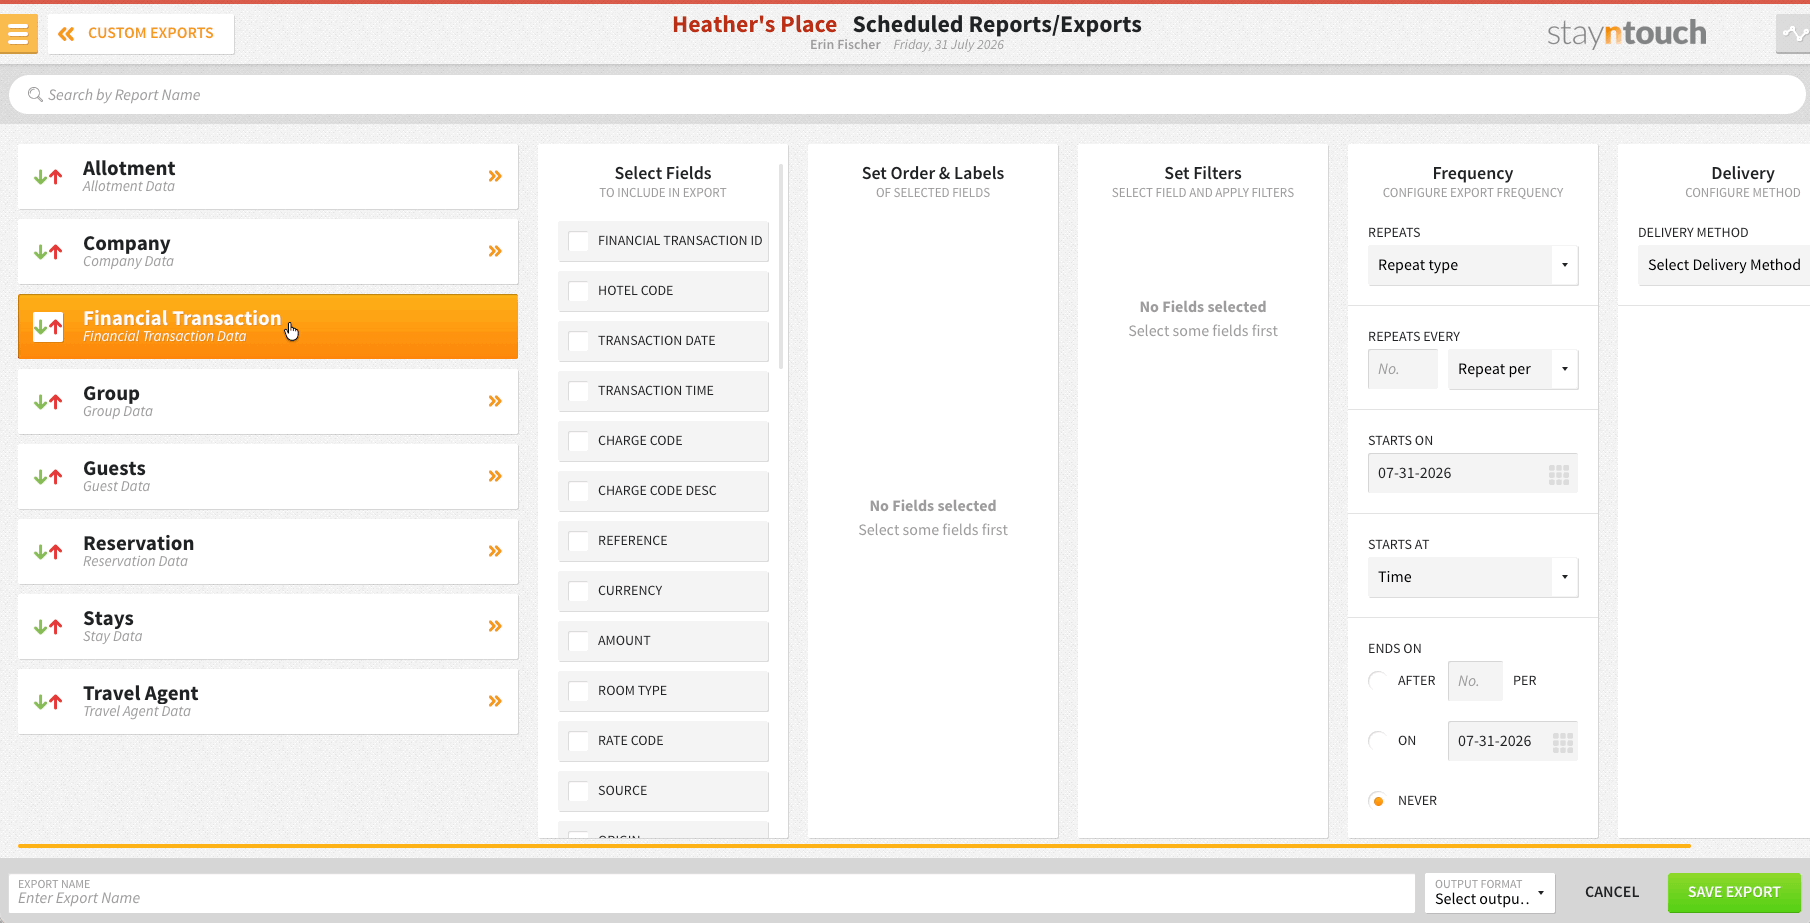Select the After radio button under Ends On

[x=1378, y=681]
